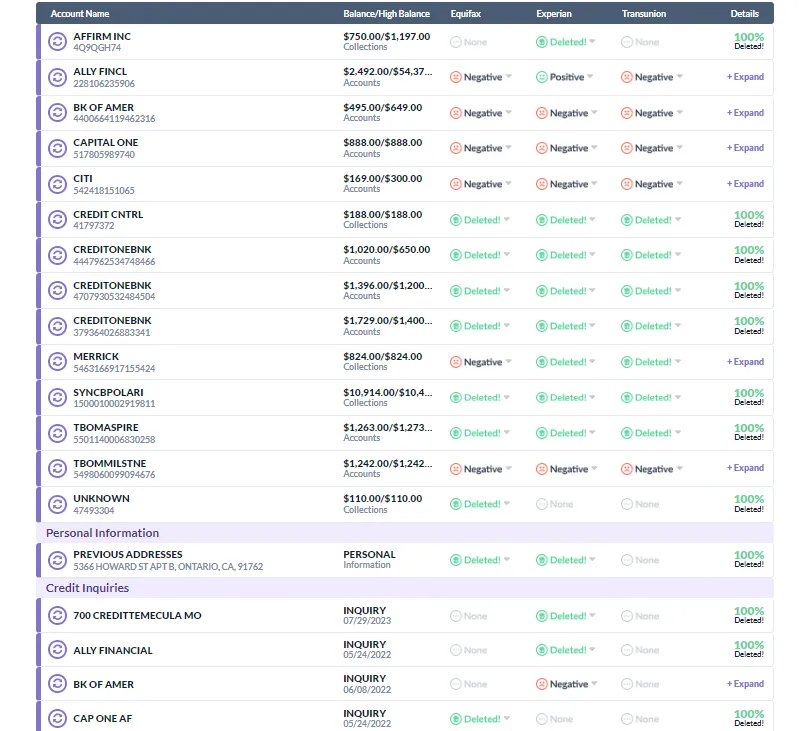
Task: Click the negative face icon for BK OF AMER inquiry Experian
Action: [x=542, y=684]
